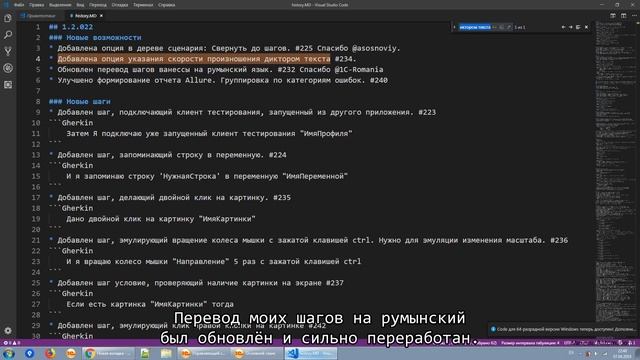Click heading line '## 1.2.022'
The height and width of the screenshot is (360, 640).
click(x=71, y=27)
